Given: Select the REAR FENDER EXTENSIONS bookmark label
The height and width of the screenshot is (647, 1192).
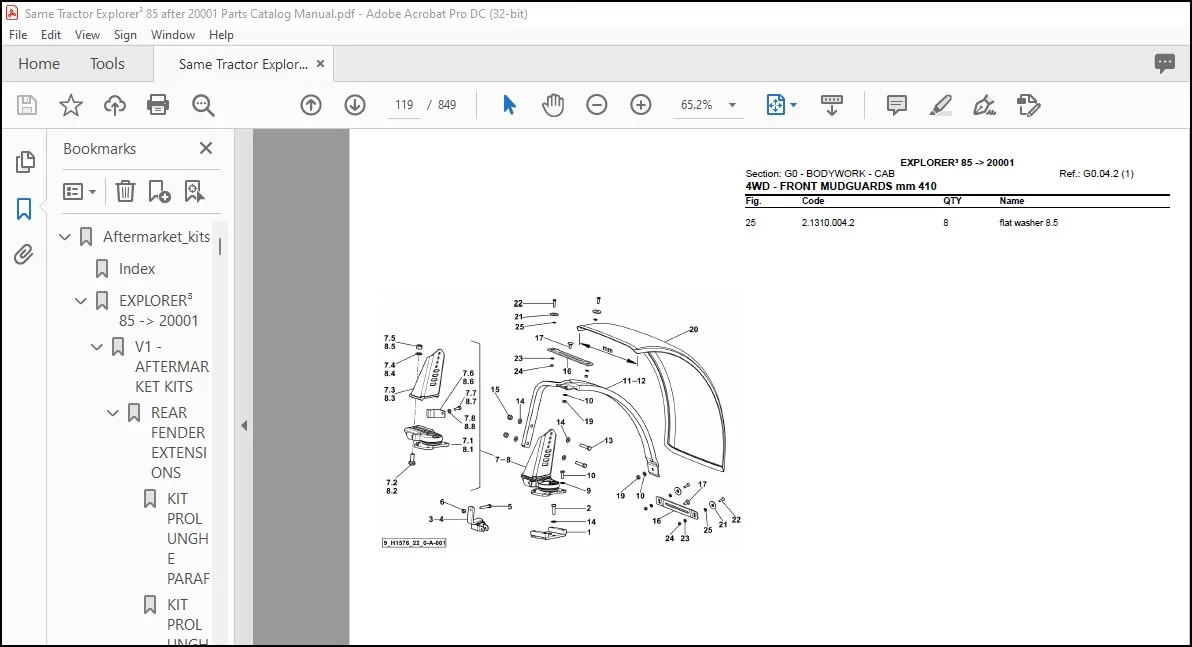Looking at the screenshot, I should 179,442.
